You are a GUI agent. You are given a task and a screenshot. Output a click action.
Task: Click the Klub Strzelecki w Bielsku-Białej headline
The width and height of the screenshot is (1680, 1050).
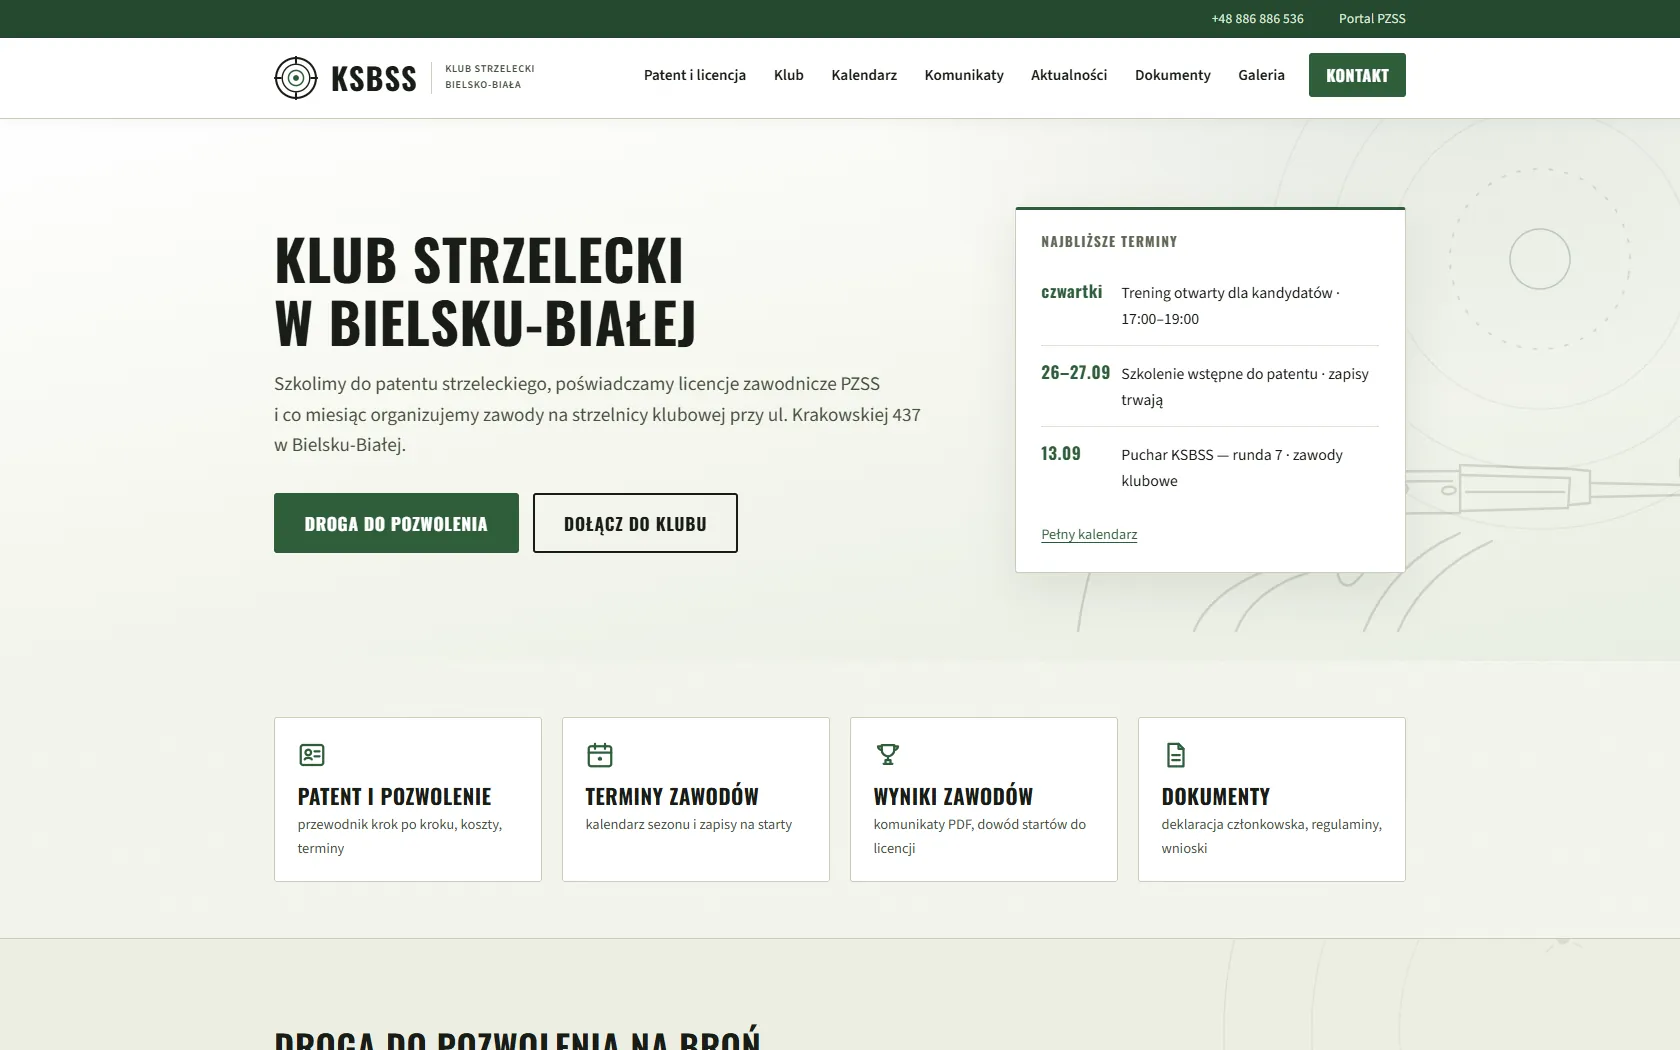click(x=485, y=291)
